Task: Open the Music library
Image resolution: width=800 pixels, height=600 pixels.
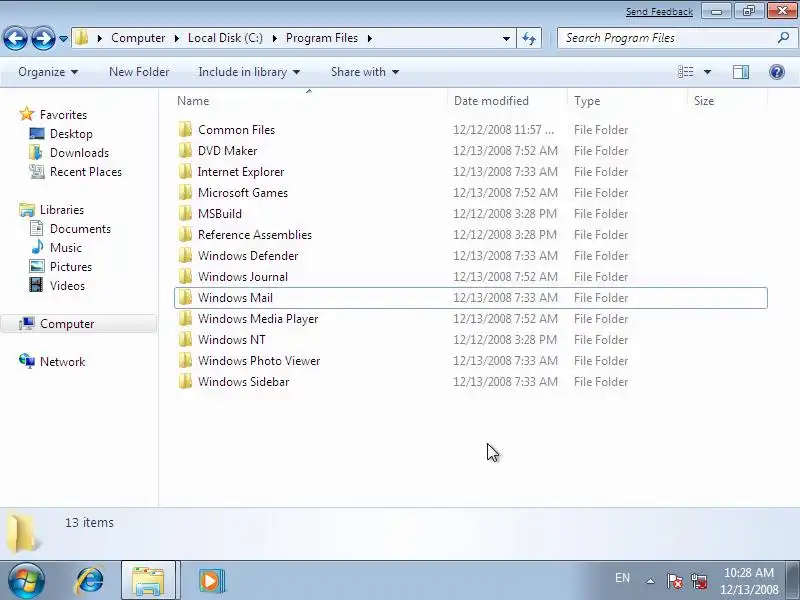Action: pyautogui.click(x=65, y=247)
